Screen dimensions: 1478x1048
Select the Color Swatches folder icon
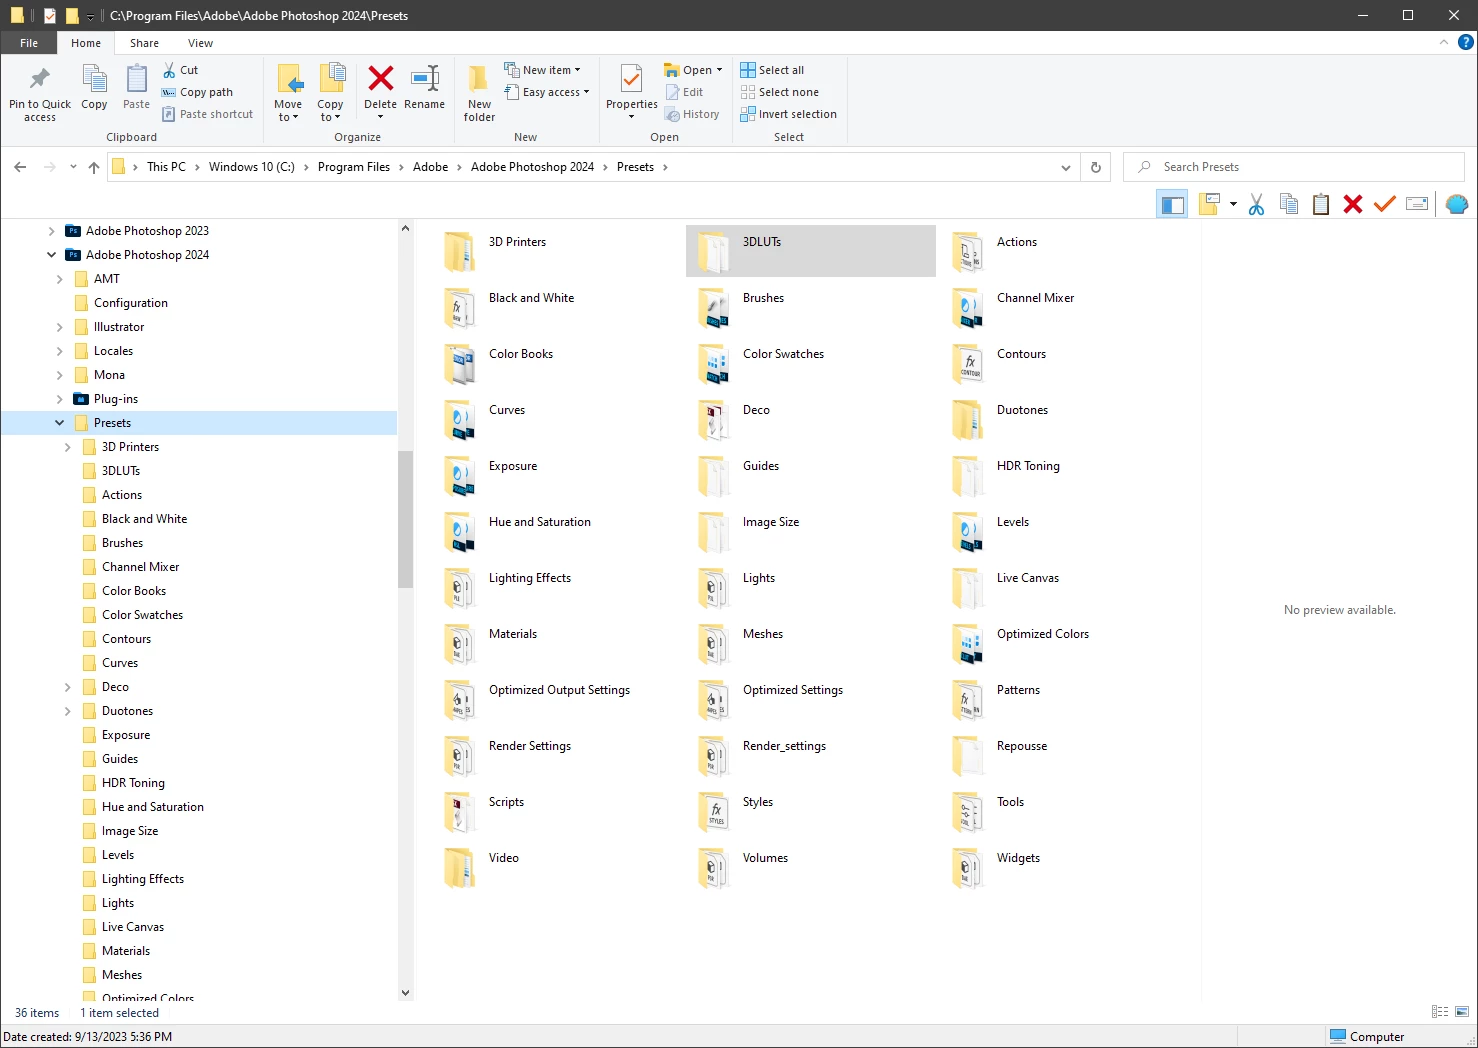pos(713,364)
